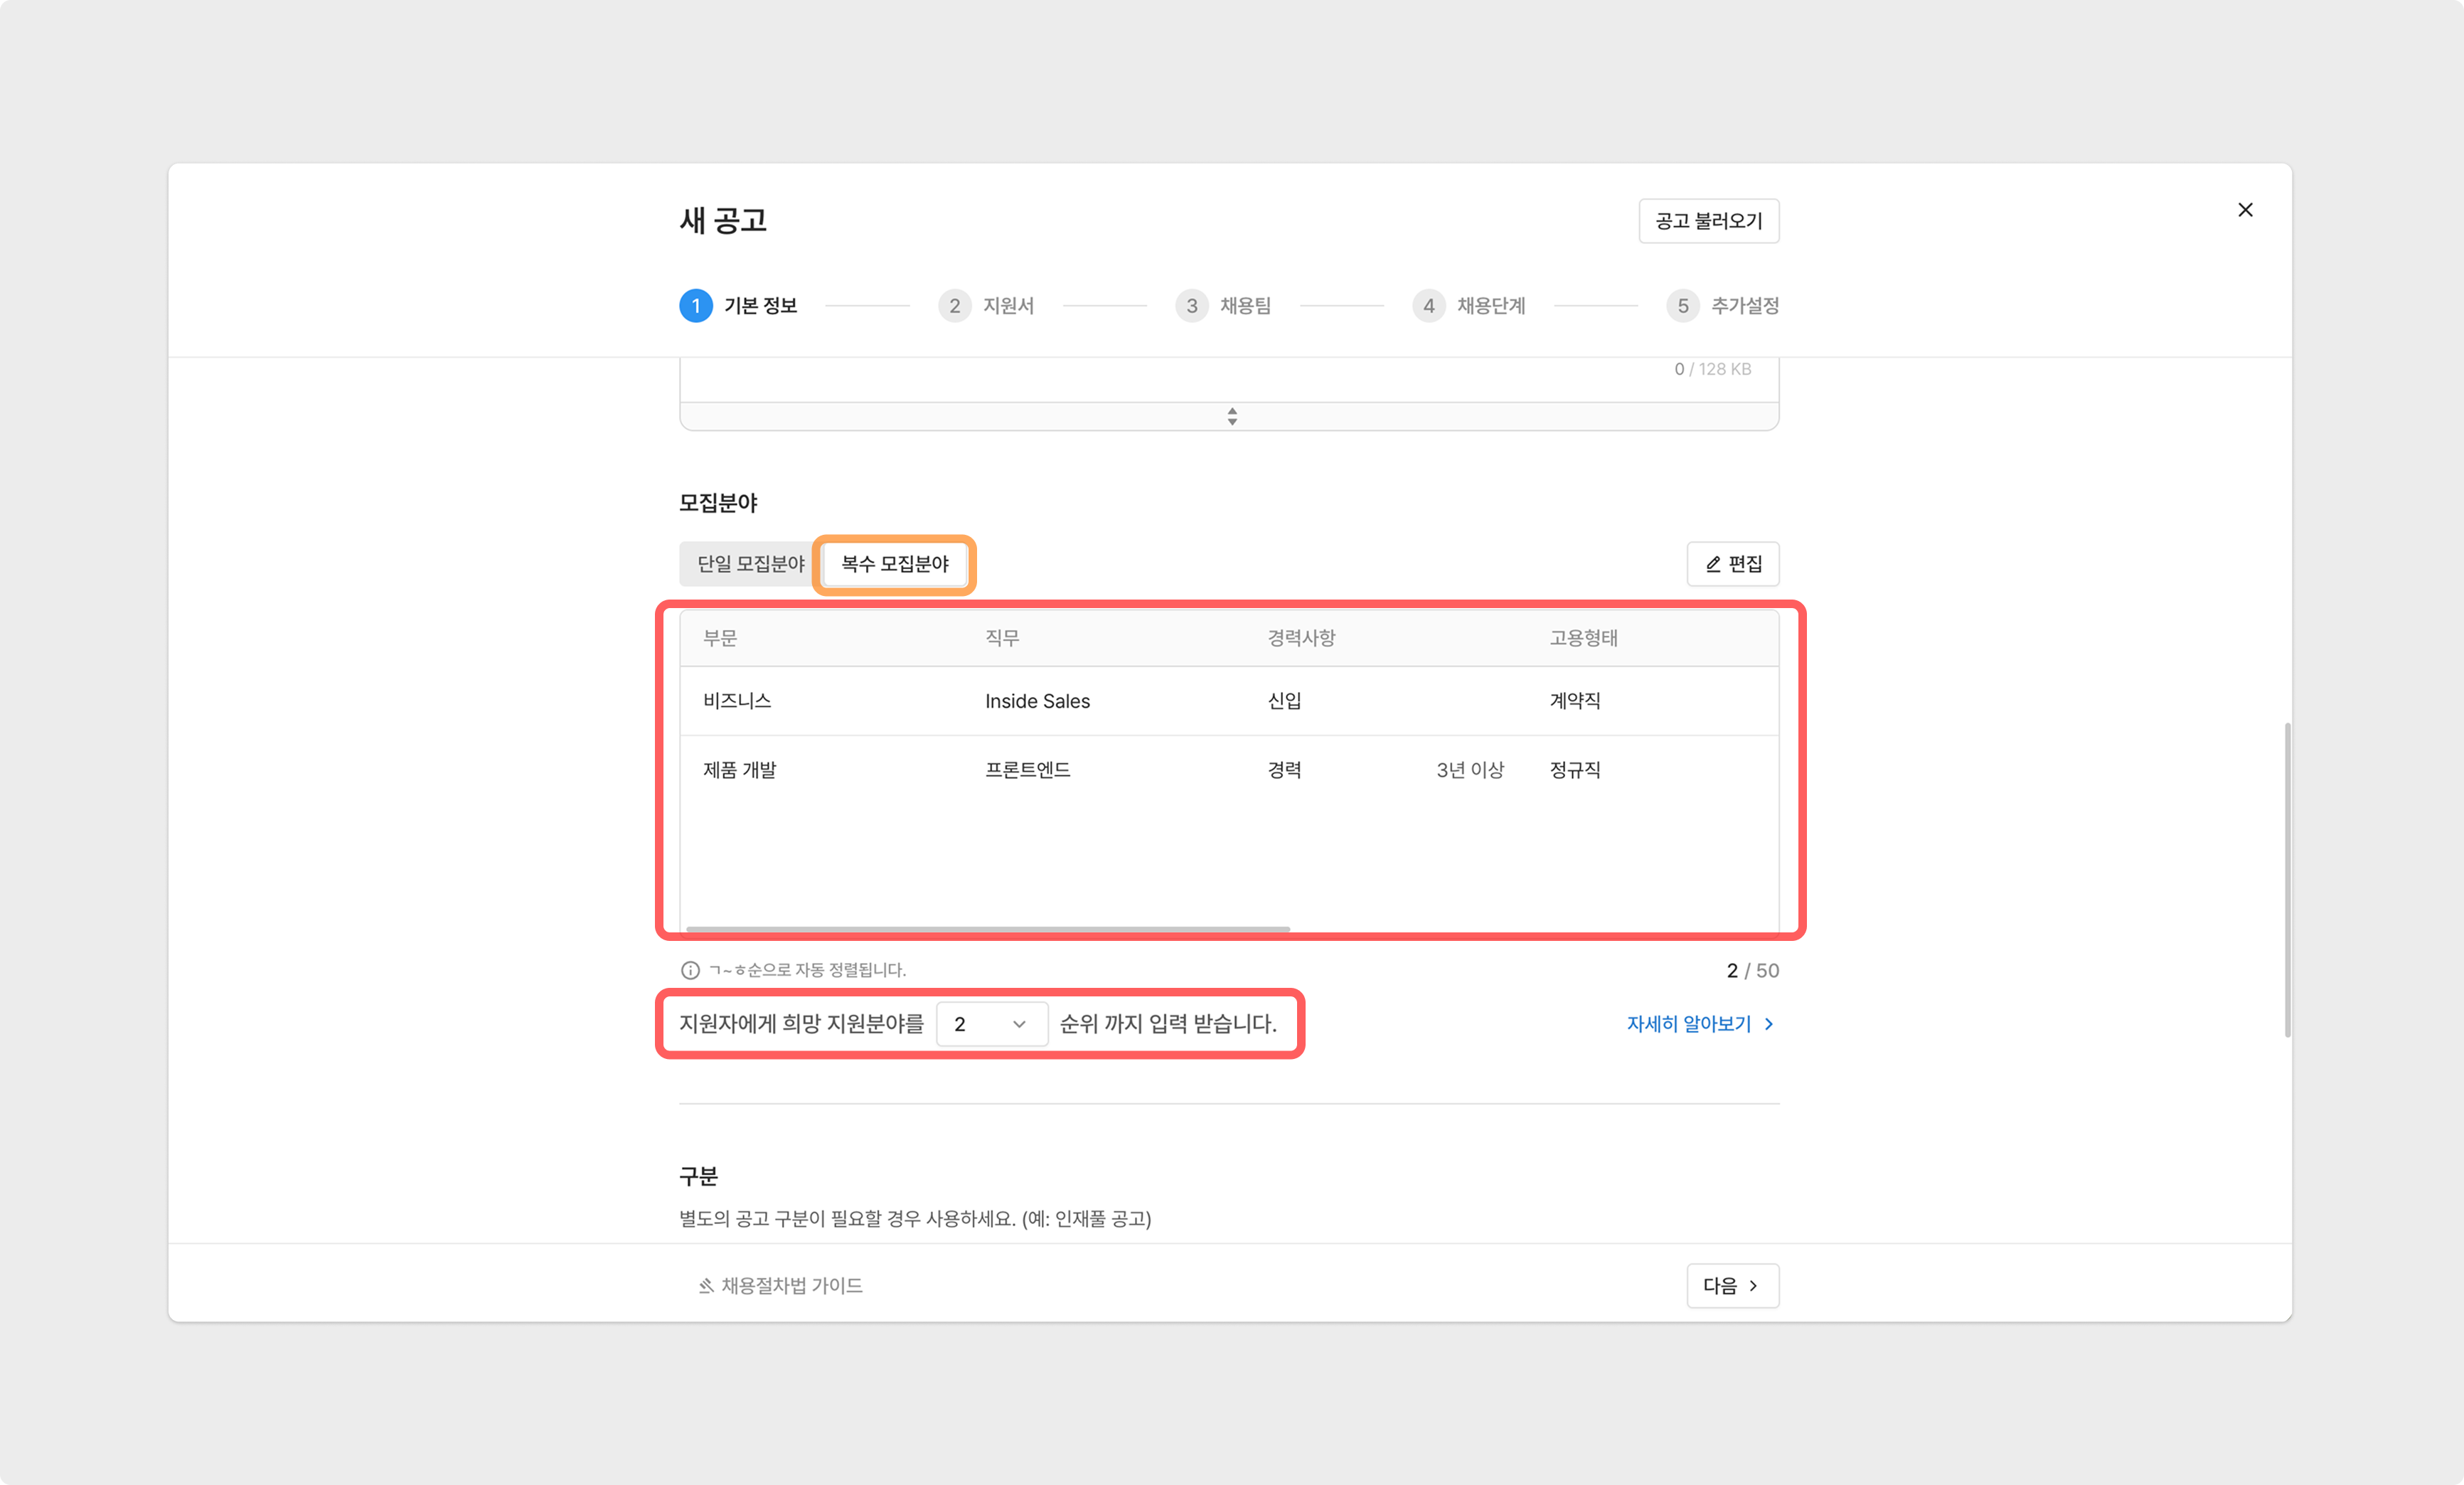Click step 1 기본 정보 circle icon
The height and width of the screenshot is (1485, 2464).
[x=696, y=306]
